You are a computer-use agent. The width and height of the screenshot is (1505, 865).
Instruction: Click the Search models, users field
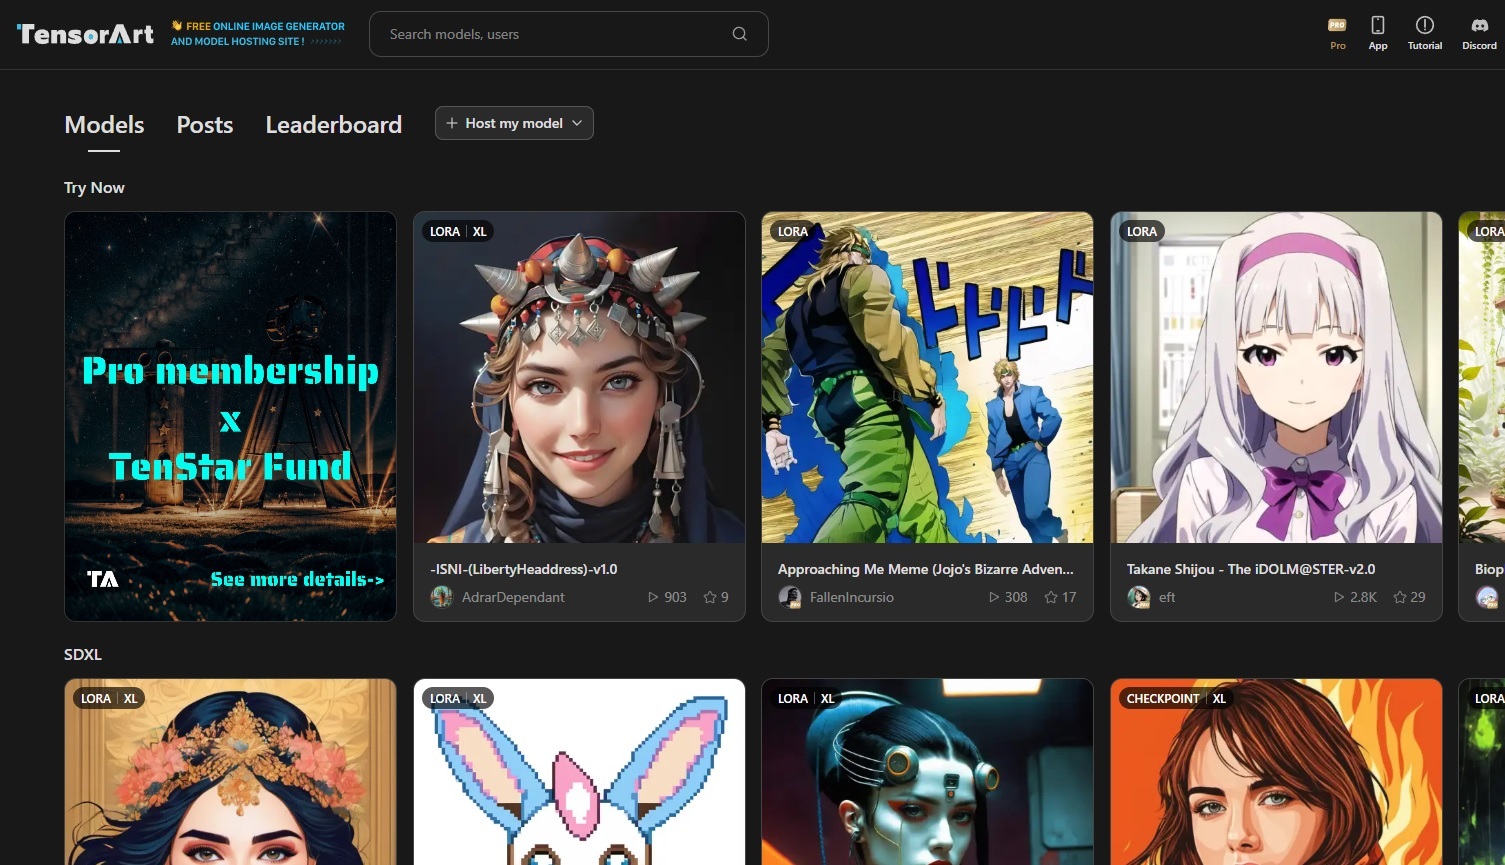(x=555, y=34)
